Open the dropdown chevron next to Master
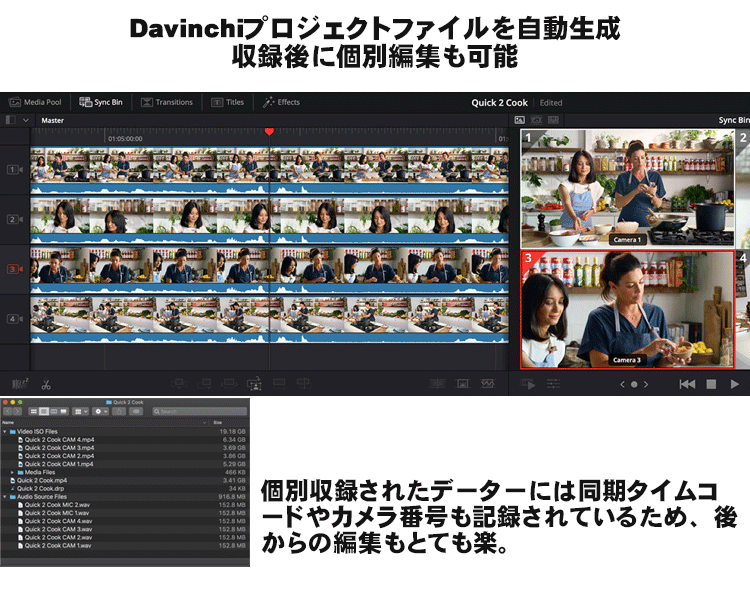750x595 pixels. coord(26,120)
